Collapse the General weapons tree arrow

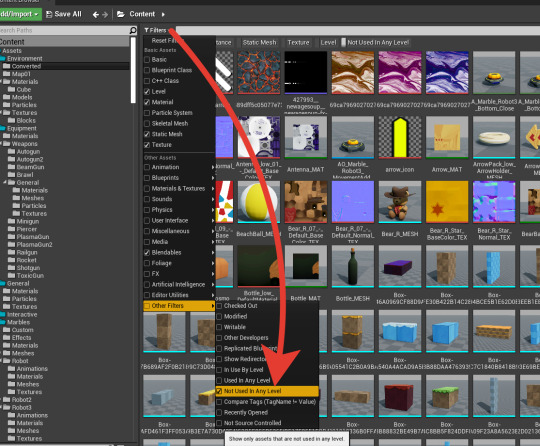5,182
